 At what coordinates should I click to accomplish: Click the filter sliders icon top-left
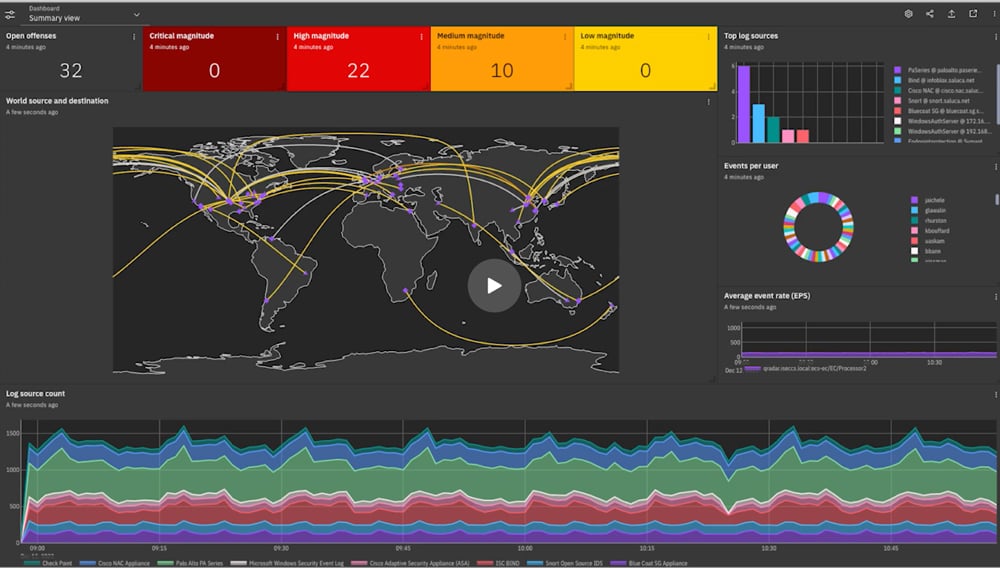tap(10, 14)
